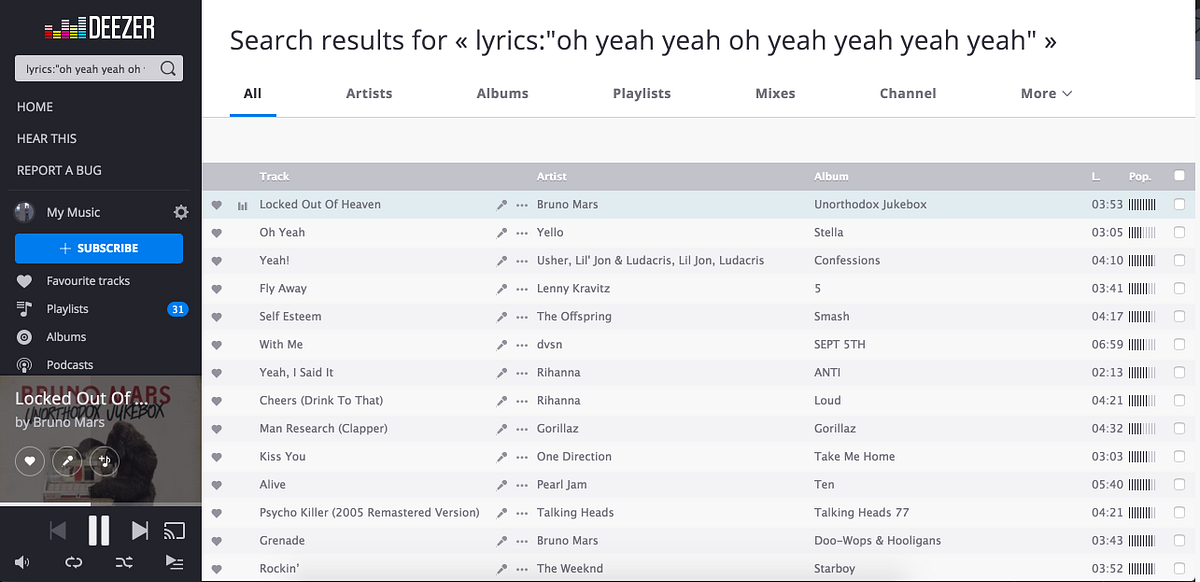Image resolution: width=1200 pixels, height=582 pixels.
Task: Open the My Music settings gear
Action: (181, 212)
